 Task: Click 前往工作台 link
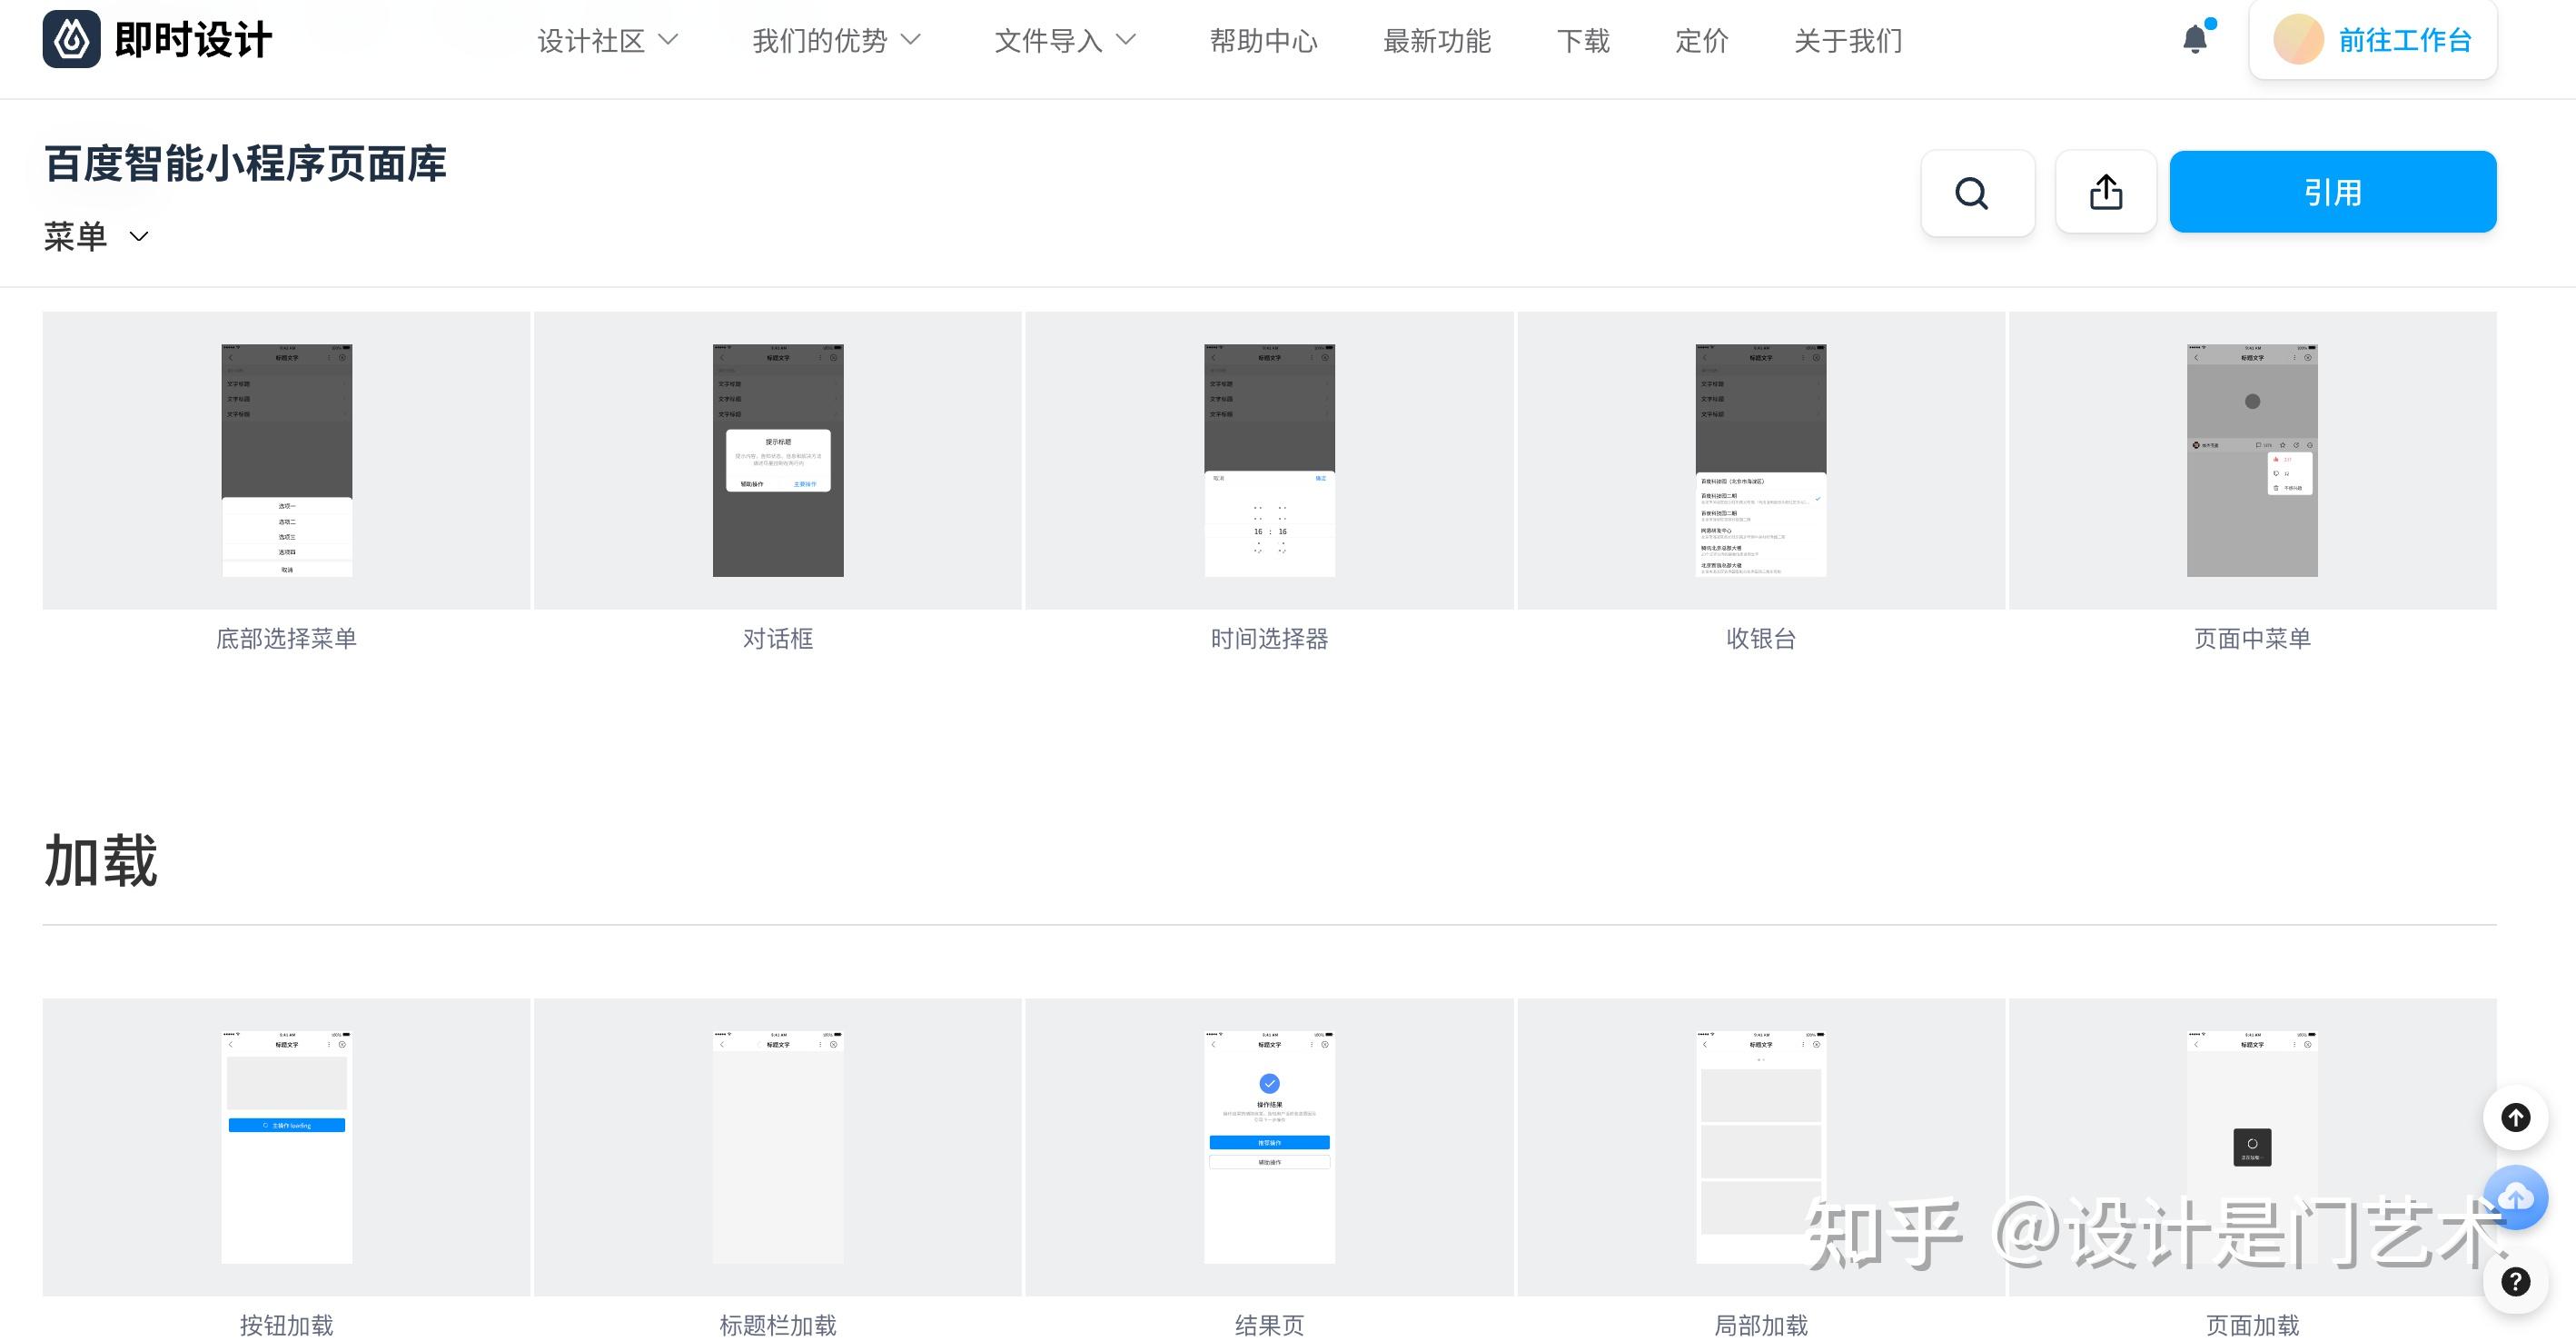coord(2404,40)
